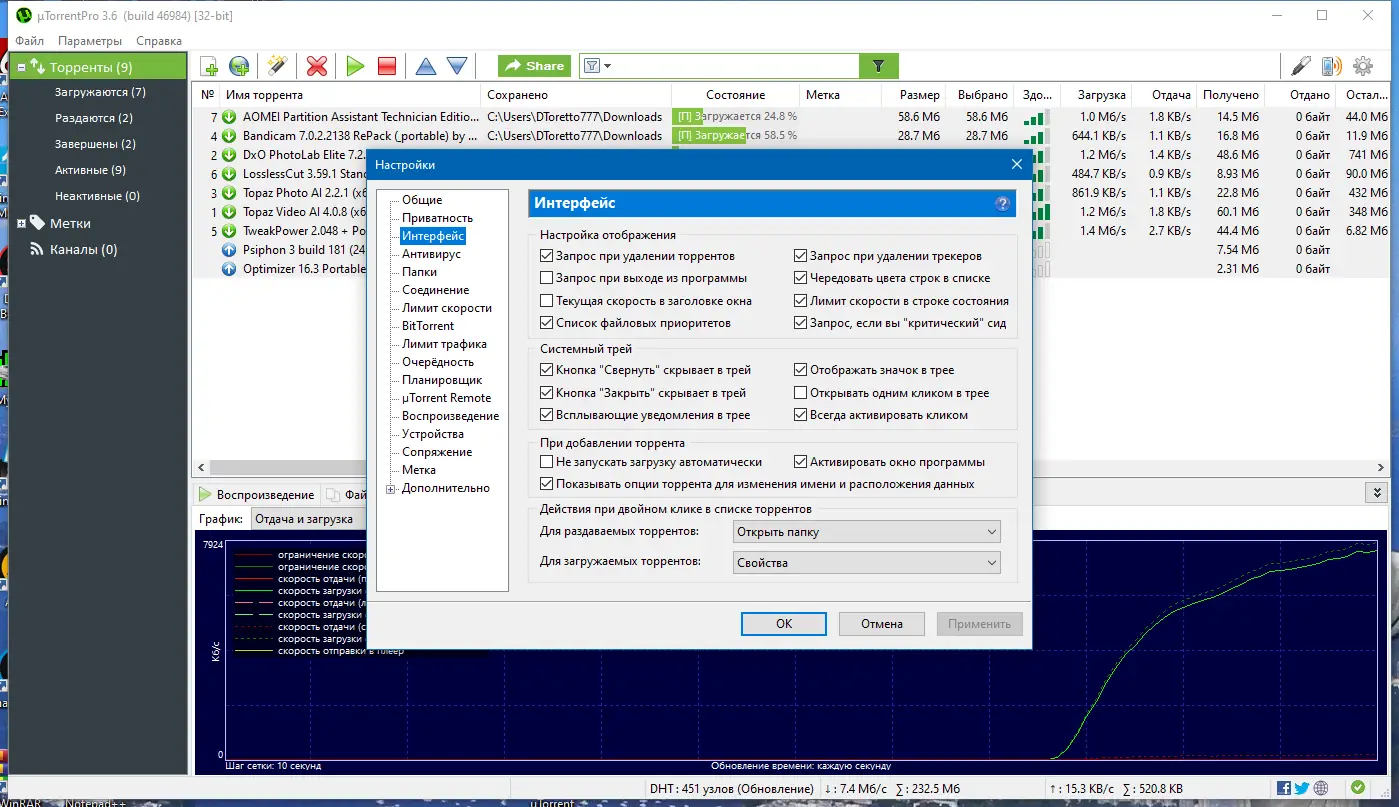This screenshot has height=807, width=1399.
Task: Click the green 'Share' button
Action: (533, 65)
